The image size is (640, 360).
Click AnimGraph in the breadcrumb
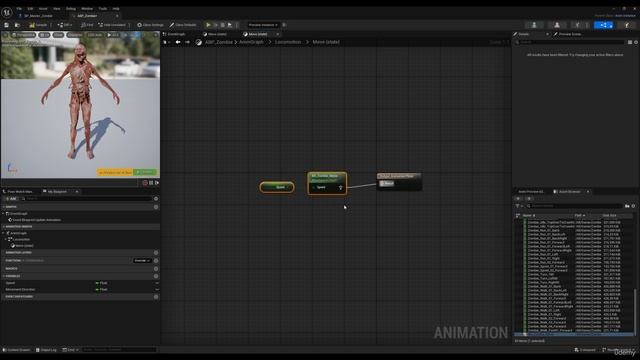click(x=251, y=42)
